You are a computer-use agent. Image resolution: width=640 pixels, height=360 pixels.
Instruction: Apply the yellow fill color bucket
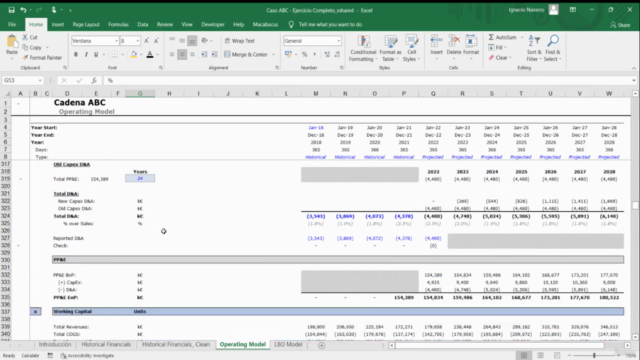pos(133,54)
